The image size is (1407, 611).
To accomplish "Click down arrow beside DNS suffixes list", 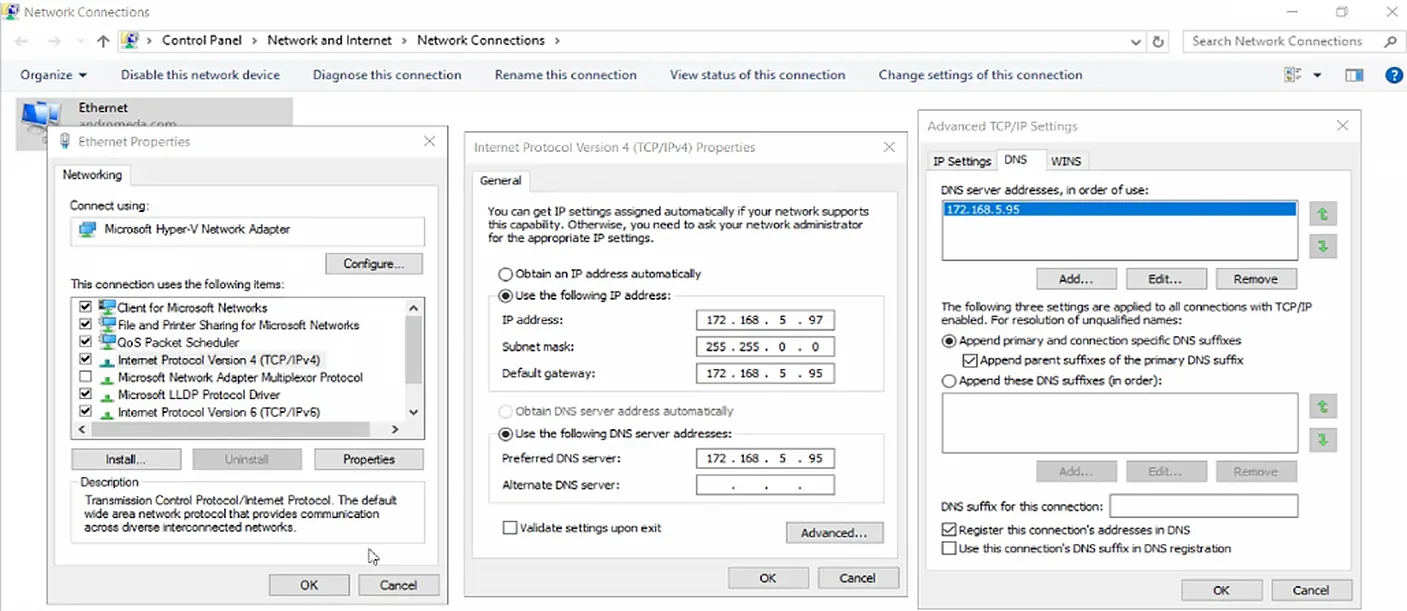I will pyautogui.click(x=1323, y=439).
